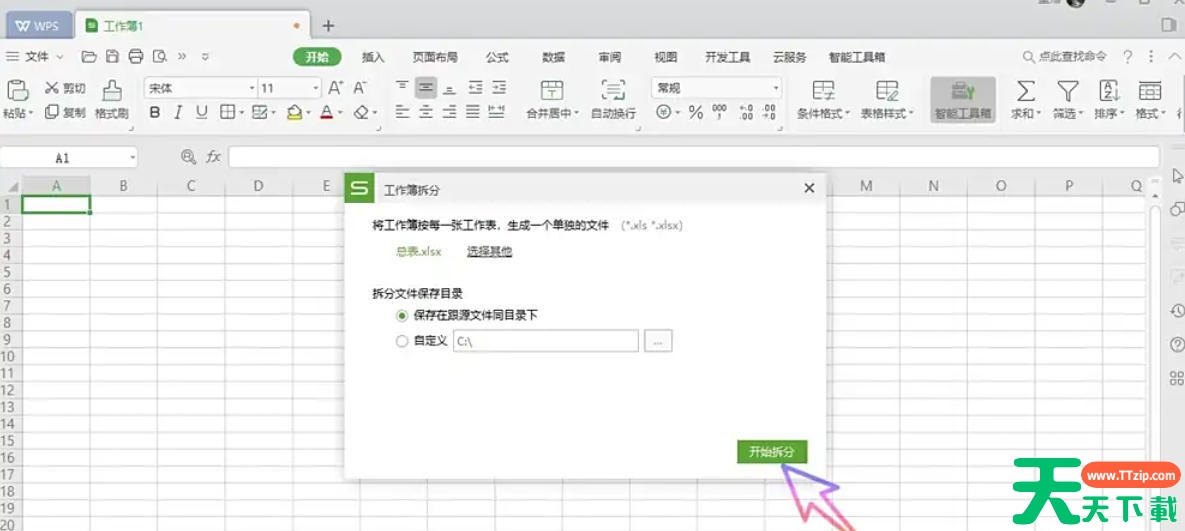Viewport: 1185px width, 531px height.
Task: Decrease font size with A- icon
Action: [360, 88]
